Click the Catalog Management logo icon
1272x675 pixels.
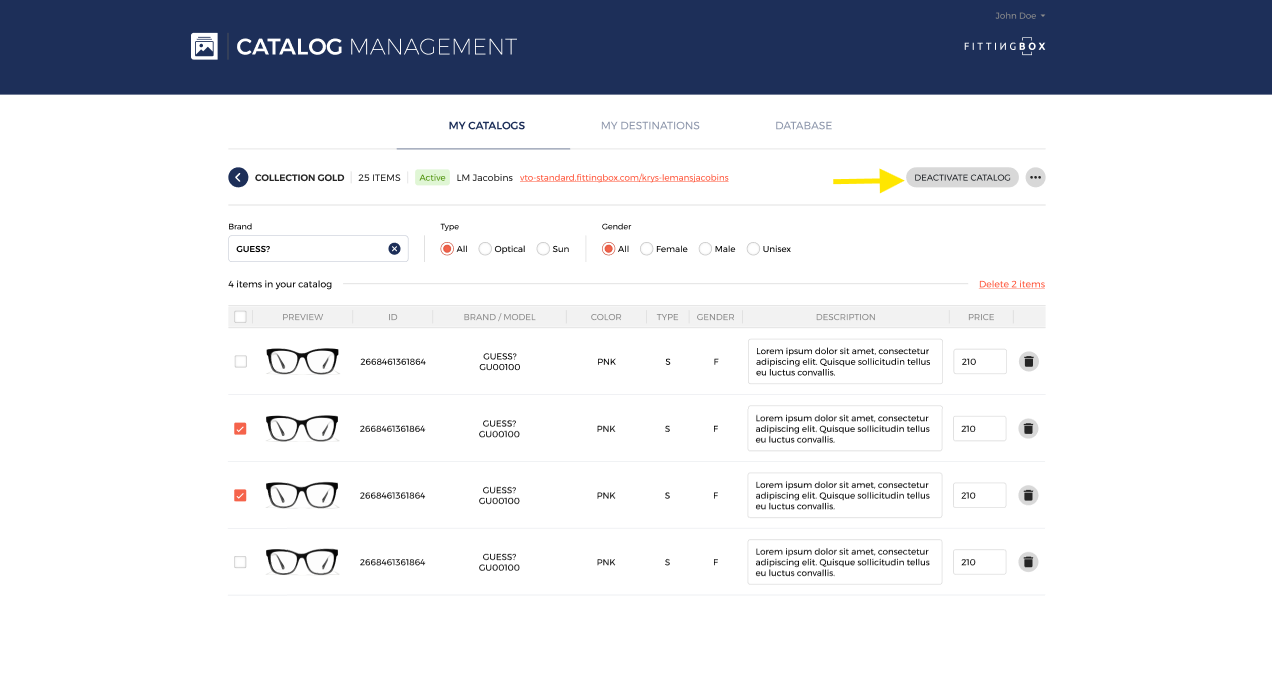204,47
